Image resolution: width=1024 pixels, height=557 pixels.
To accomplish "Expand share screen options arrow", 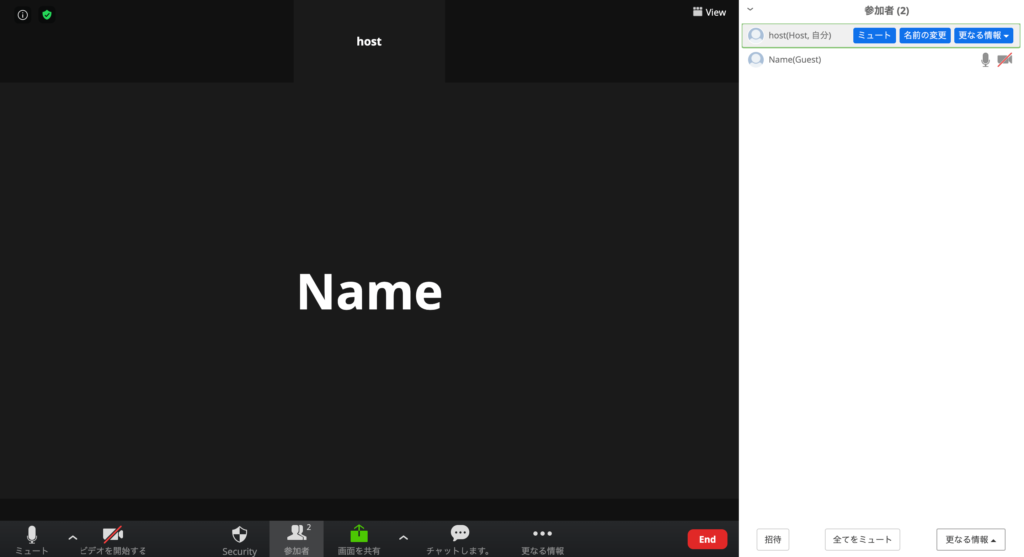I will 403,537.
